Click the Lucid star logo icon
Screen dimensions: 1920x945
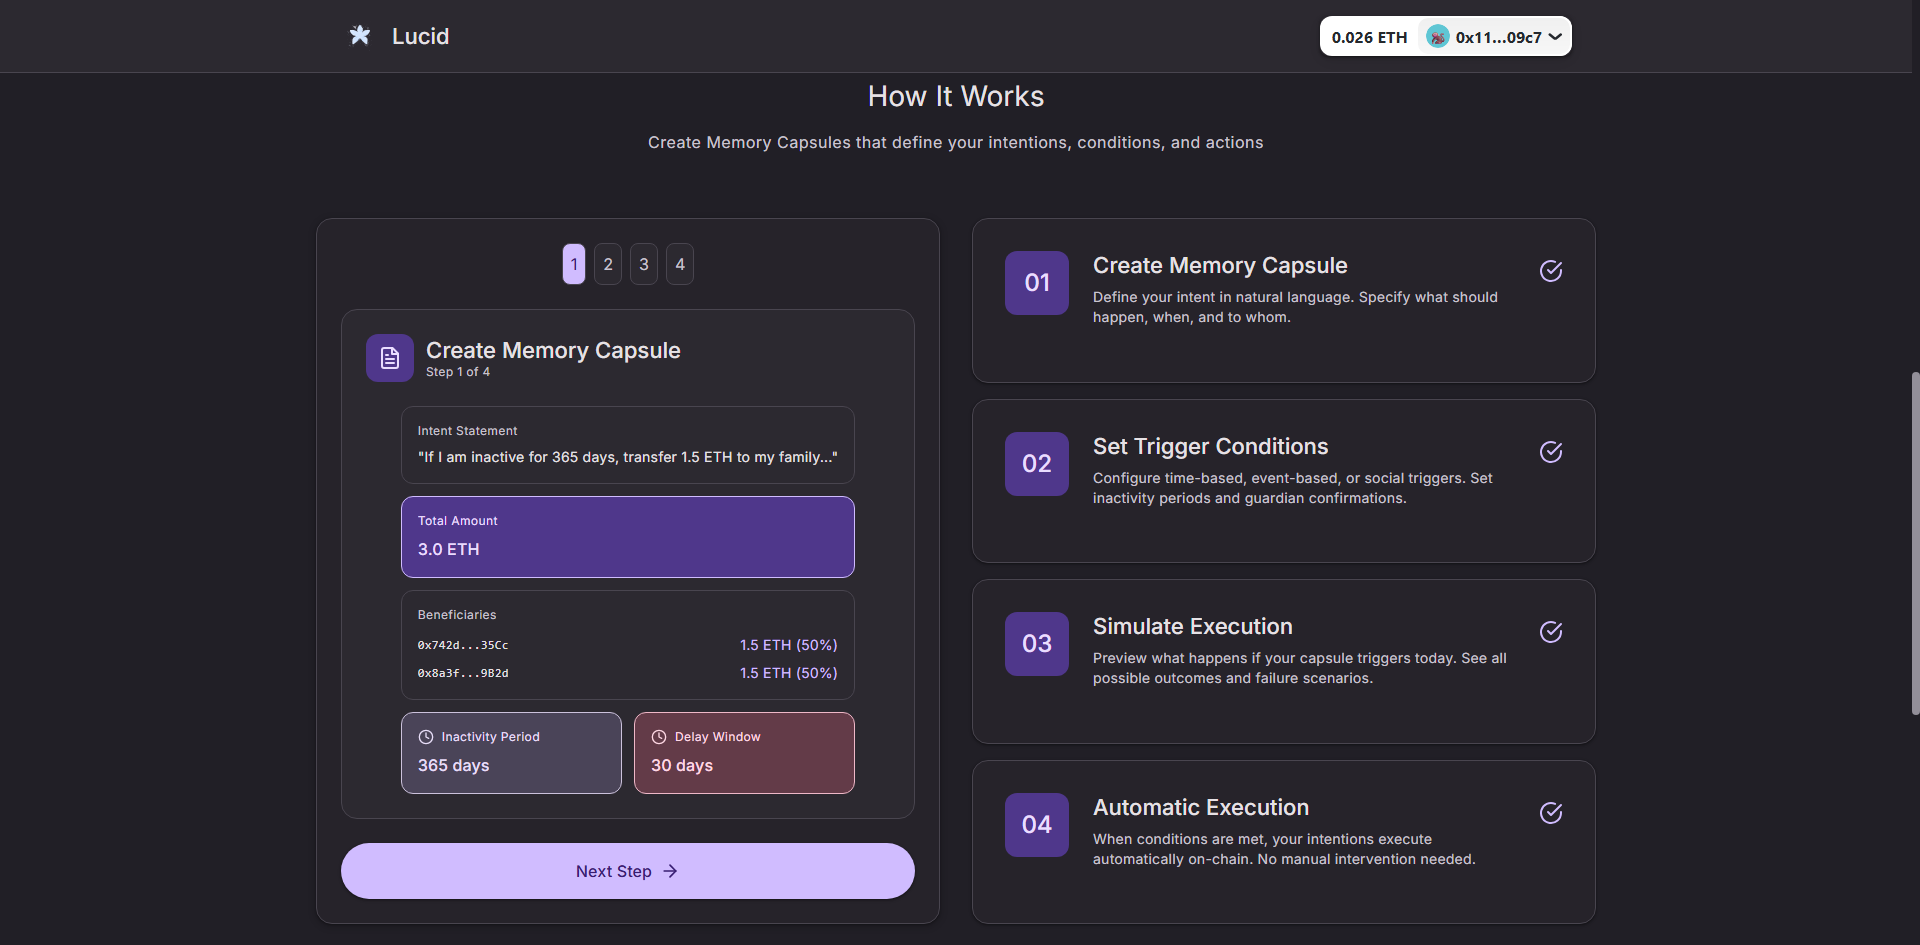coord(360,36)
